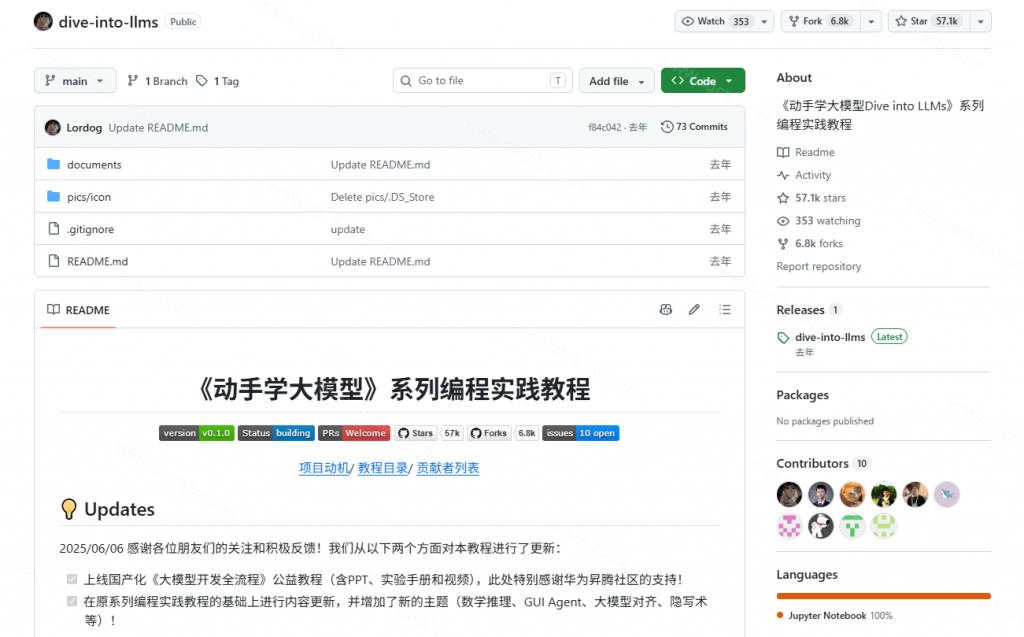Click the pics/icon folder icon
The height and width of the screenshot is (637, 1024).
pyautogui.click(x=54, y=197)
